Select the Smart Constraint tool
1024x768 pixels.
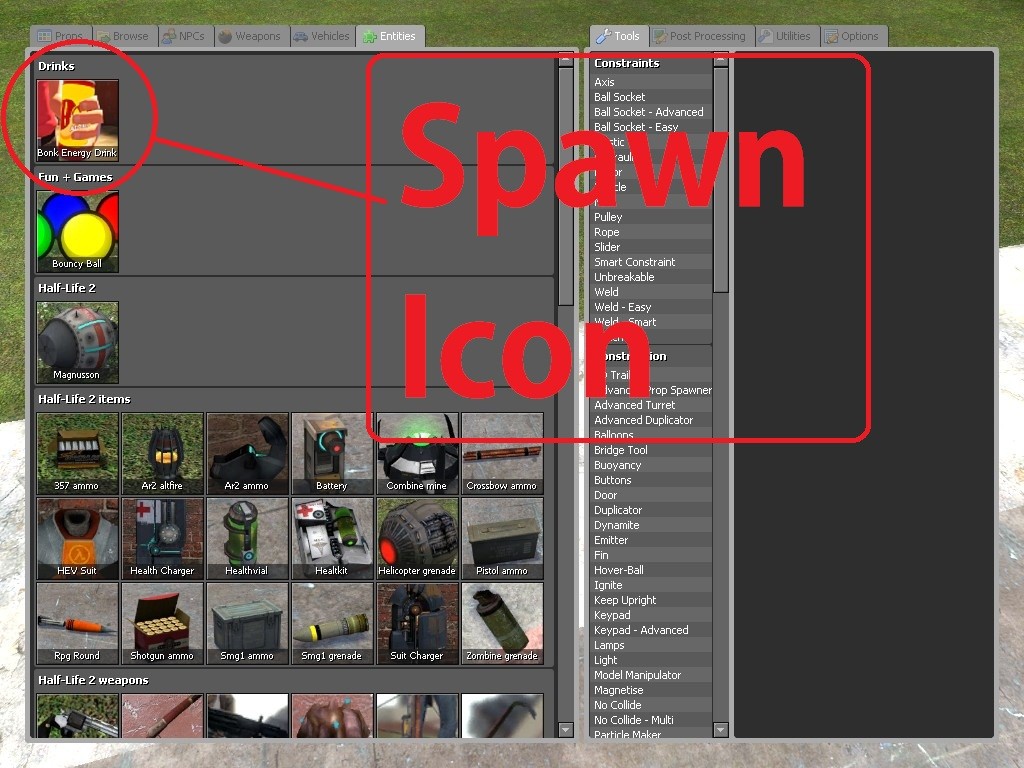point(634,262)
